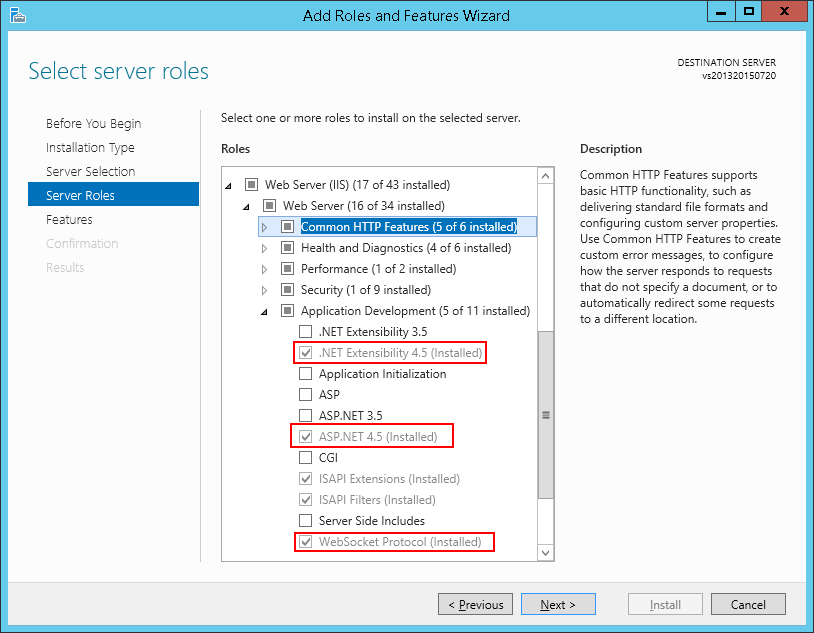Click scroll up arrow in Roles list
This screenshot has height=633, width=814.
pyautogui.click(x=545, y=176)
